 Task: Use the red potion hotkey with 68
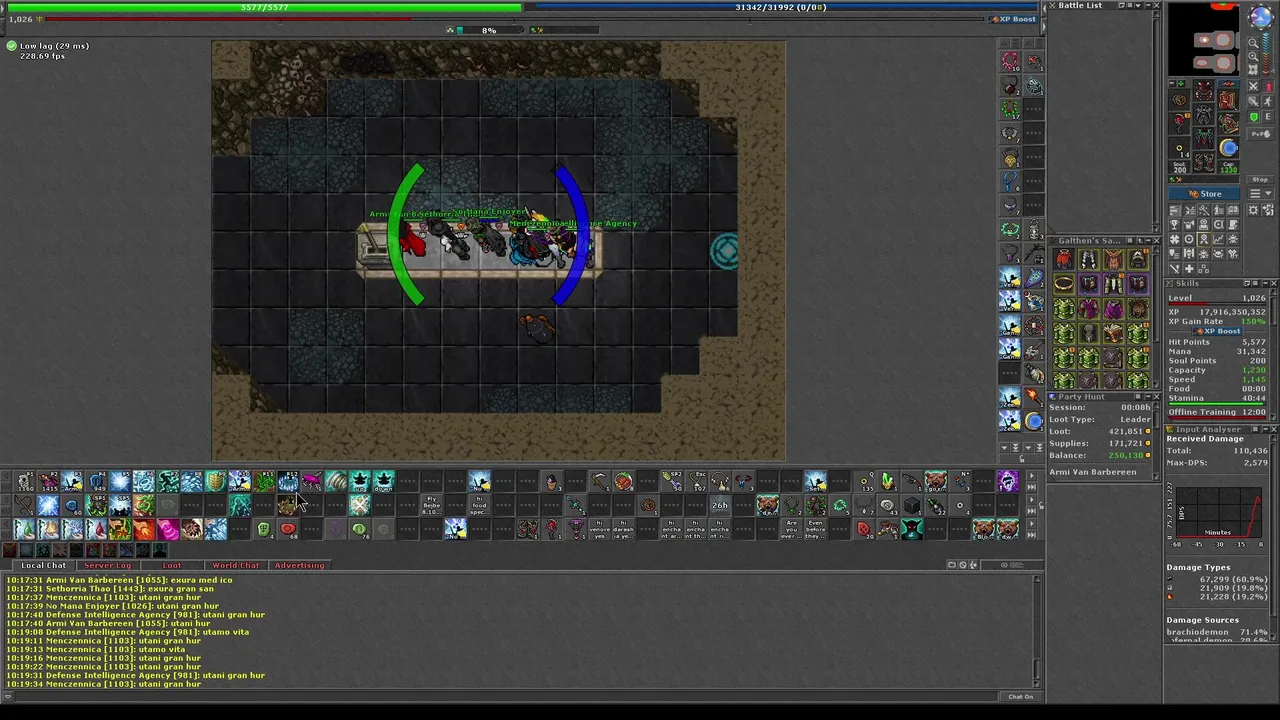tap(287, 529)
